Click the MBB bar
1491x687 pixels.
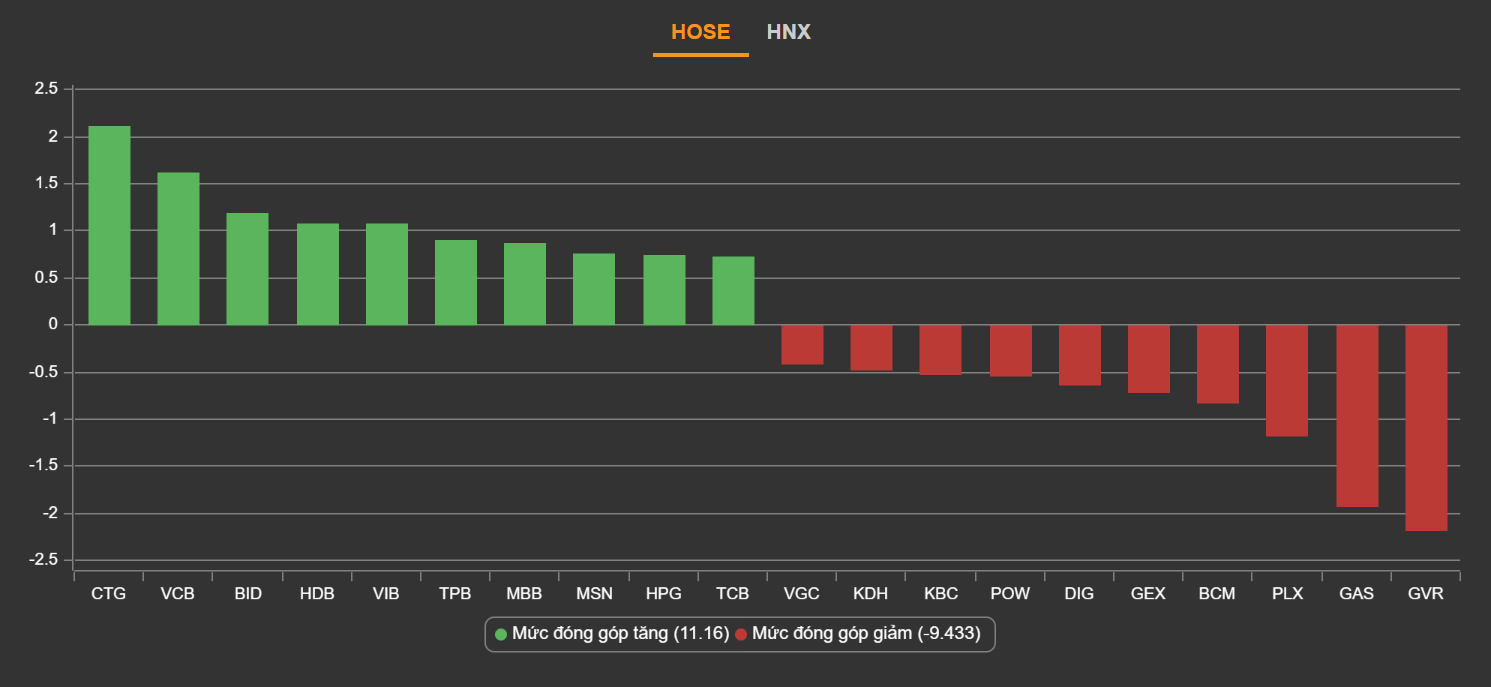[x=524, y=284]
